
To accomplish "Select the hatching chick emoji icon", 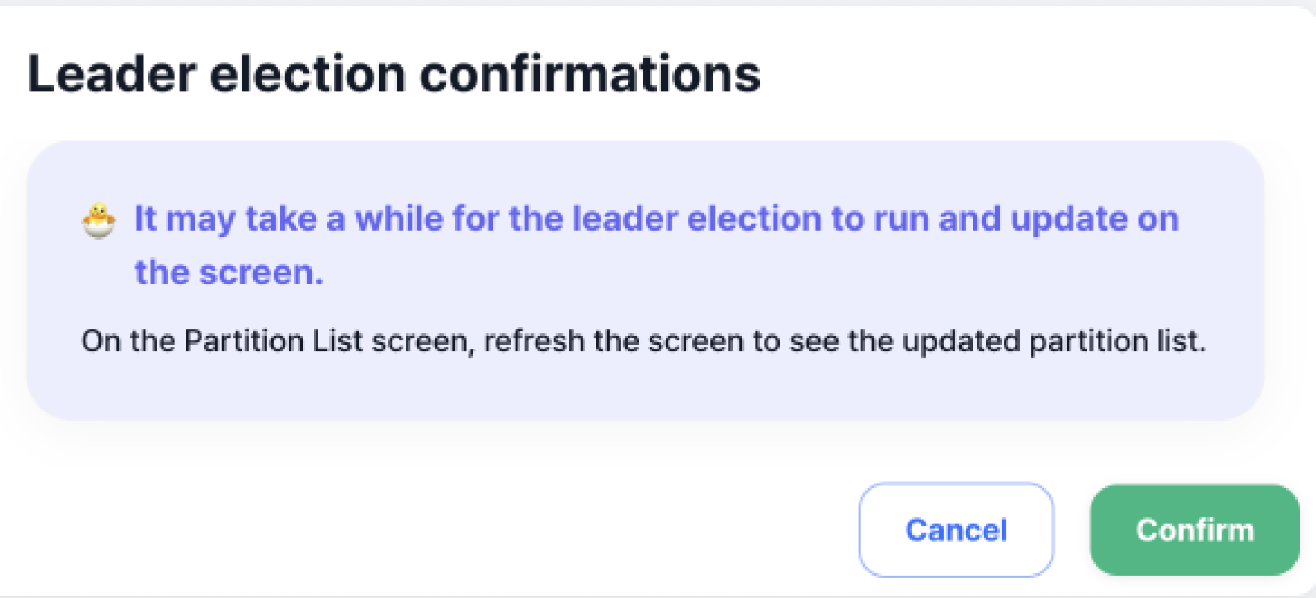I will pos(97,218).
